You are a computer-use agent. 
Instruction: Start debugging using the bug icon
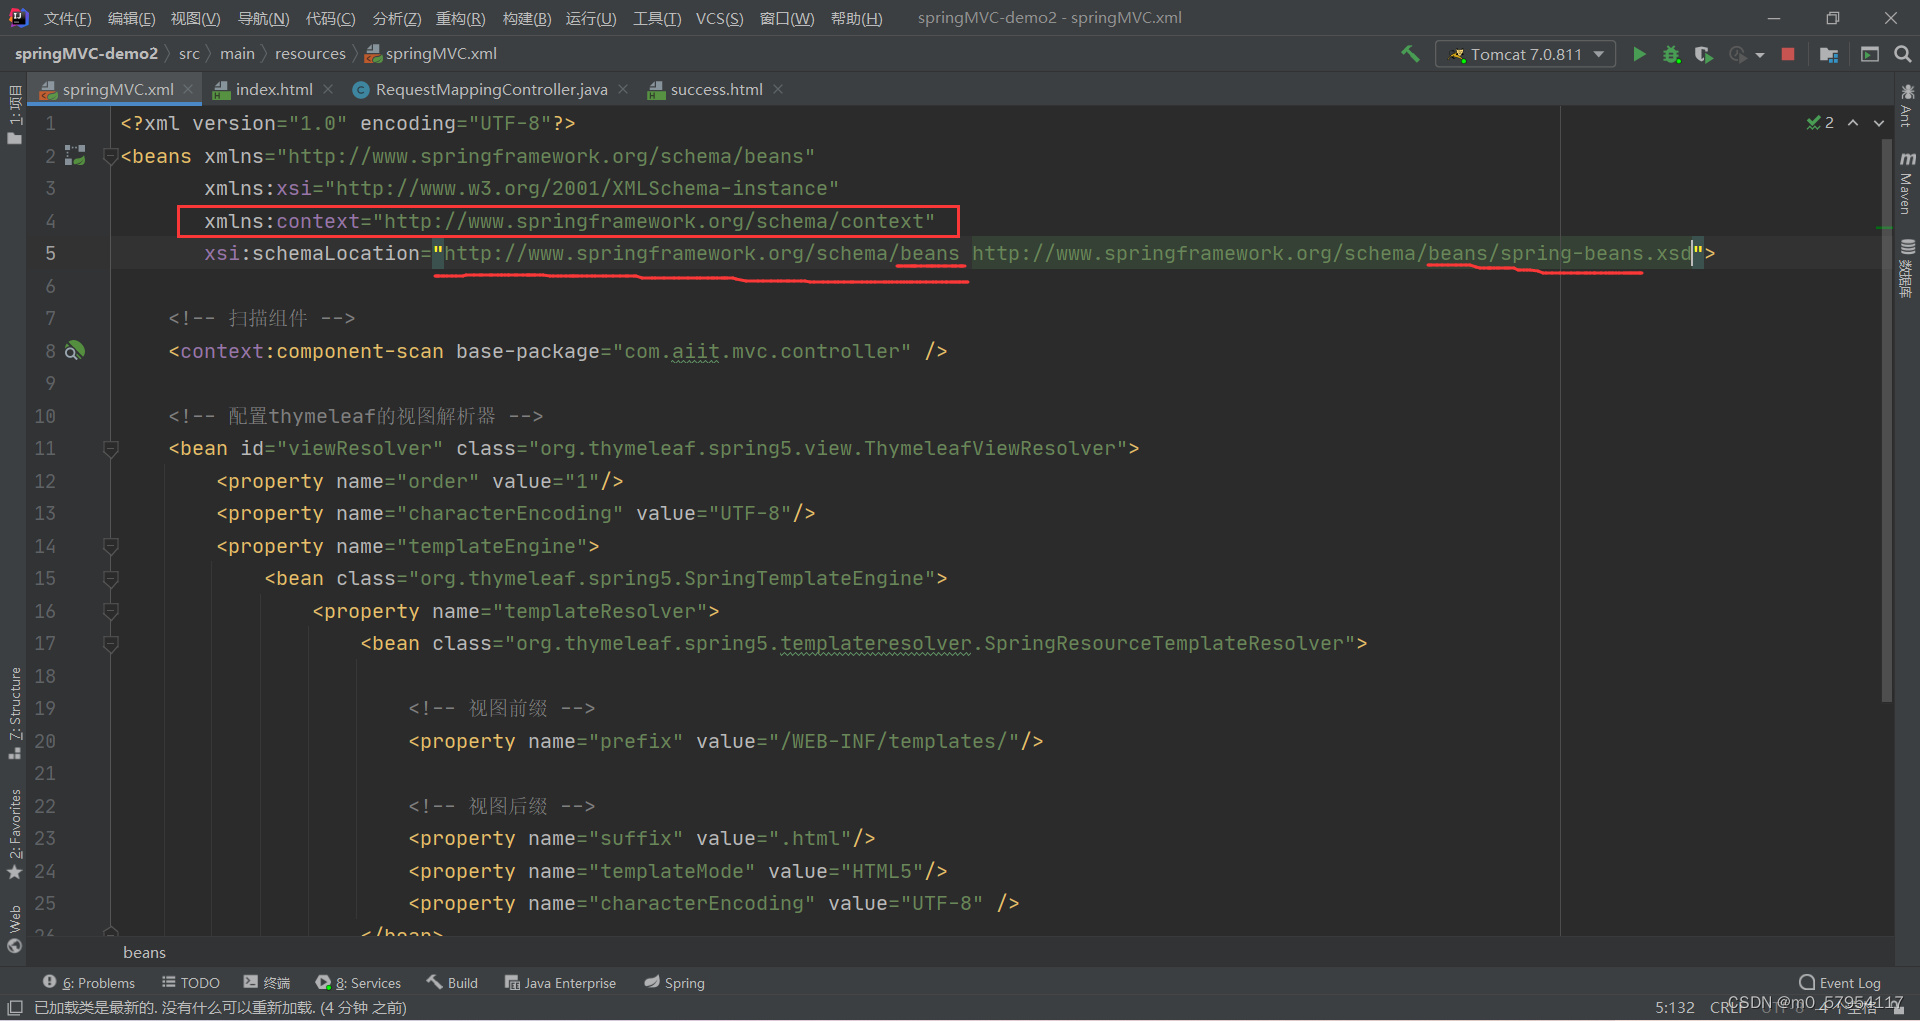click(1671, 54)
